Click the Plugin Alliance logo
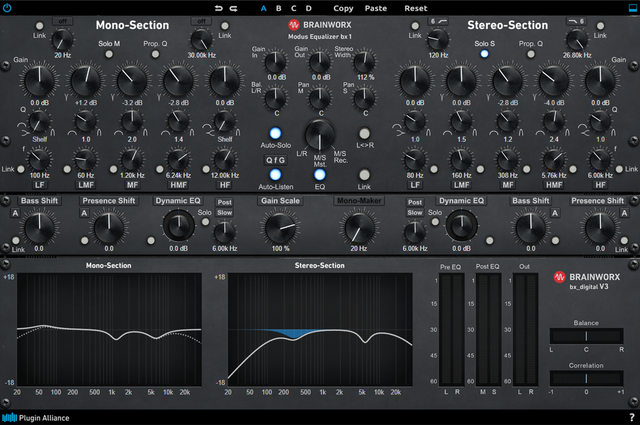Viewport: 640px width, 425px height. [36, 418]
